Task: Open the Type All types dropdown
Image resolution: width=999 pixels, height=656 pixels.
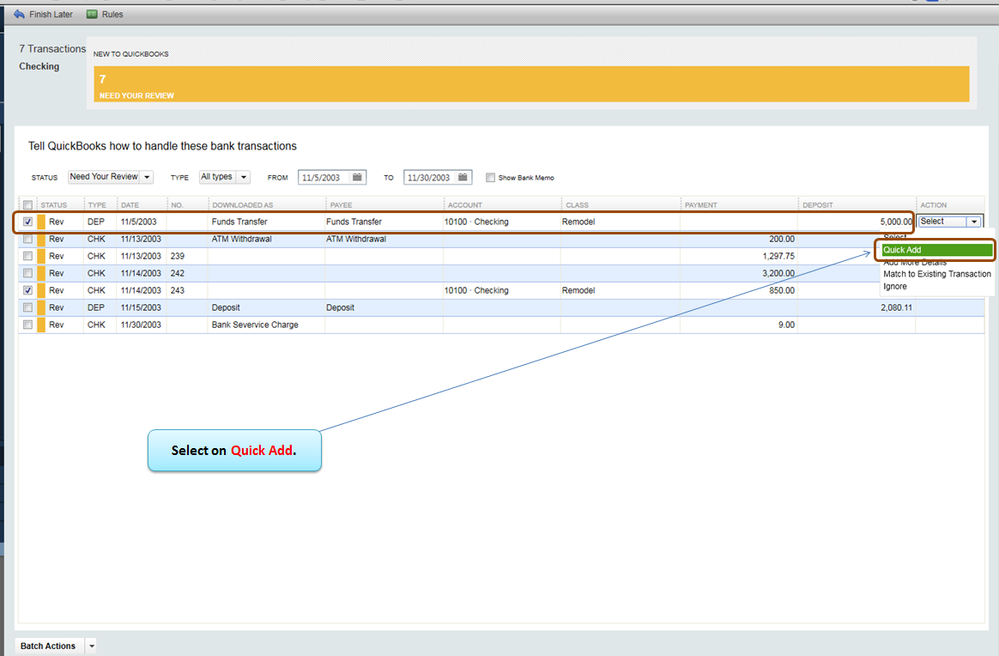Action: point(224,177)
